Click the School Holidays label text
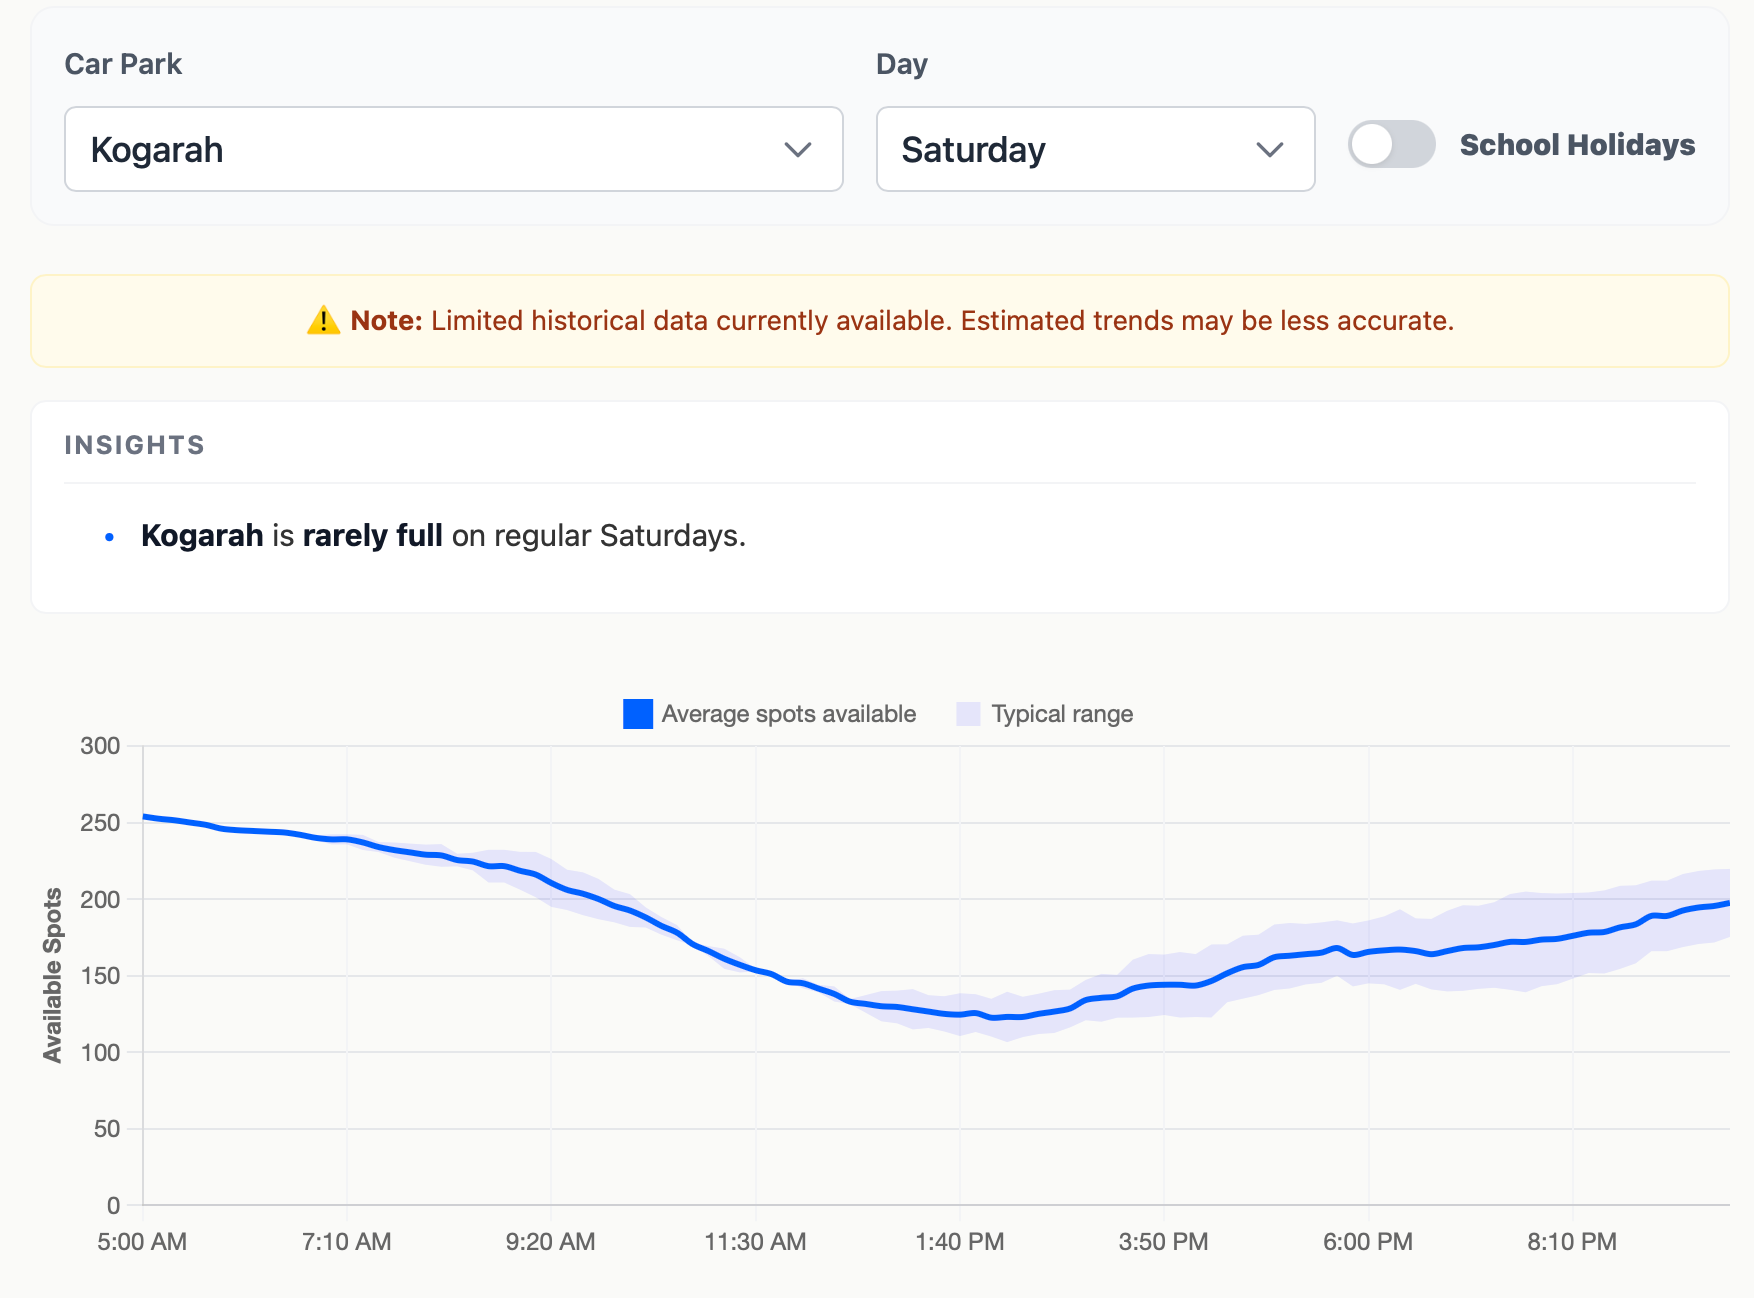Image resolution: width=1754 pixels, height=1298 pixels. (x=1576, y=144)
